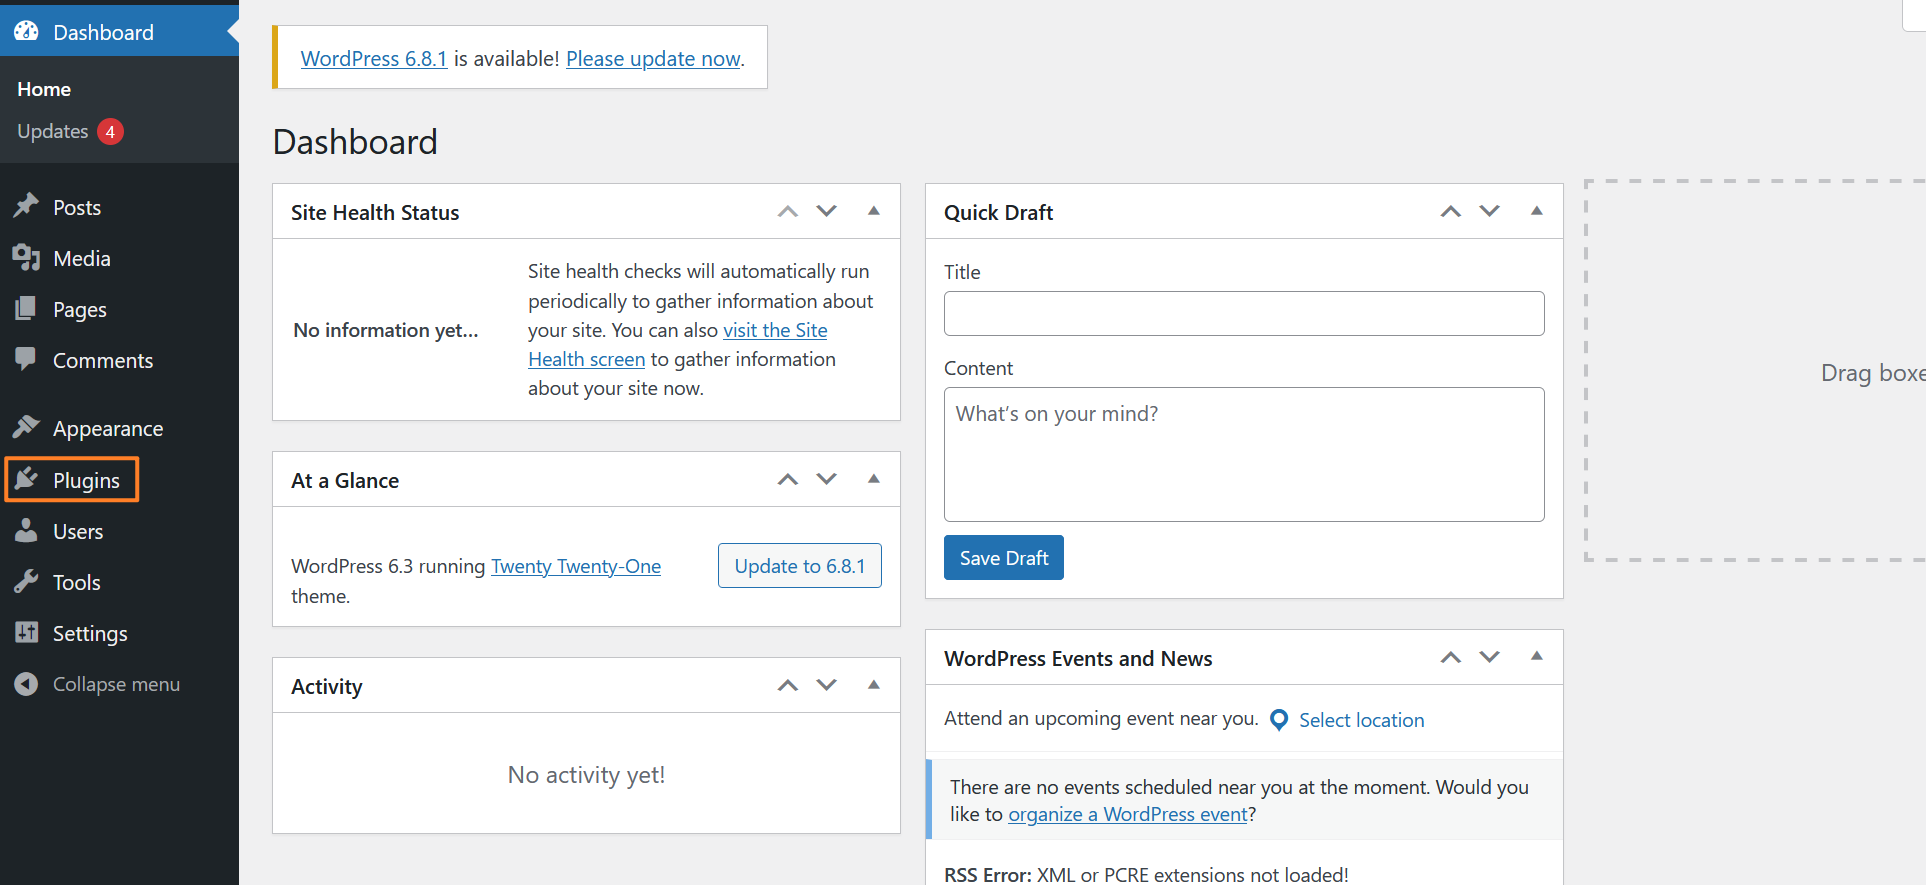Click the Comments speech bubble icon
Screen dimensions: 1926x885
pyautogui.click(x=26, y=359)
